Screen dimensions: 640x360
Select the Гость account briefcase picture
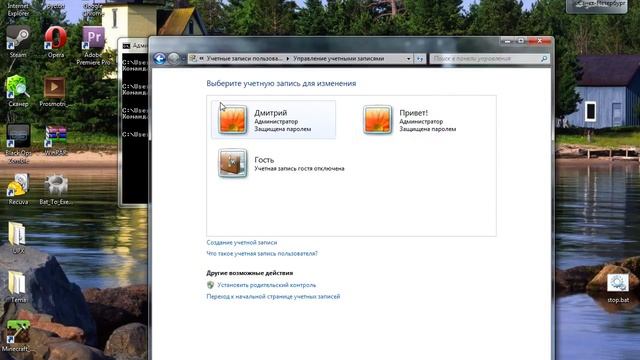click(x=232, y=163)
